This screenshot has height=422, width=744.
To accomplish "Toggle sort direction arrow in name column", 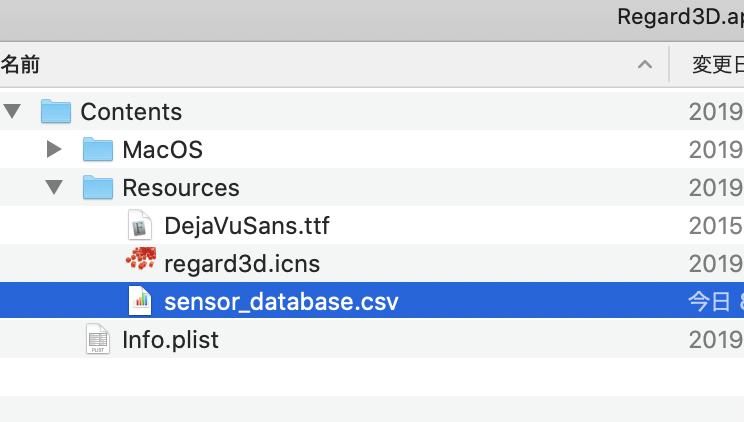I will 645,66.
